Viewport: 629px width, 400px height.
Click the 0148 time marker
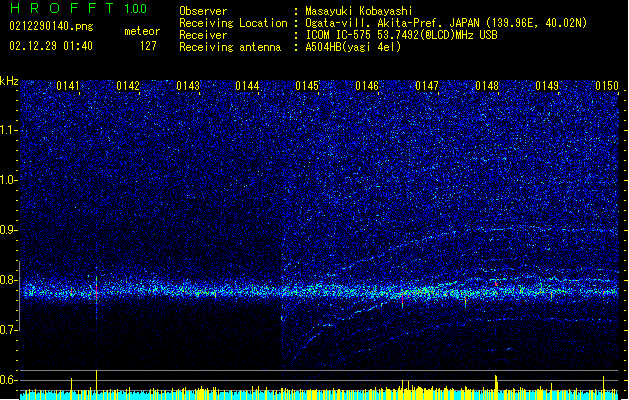[487, 86]
